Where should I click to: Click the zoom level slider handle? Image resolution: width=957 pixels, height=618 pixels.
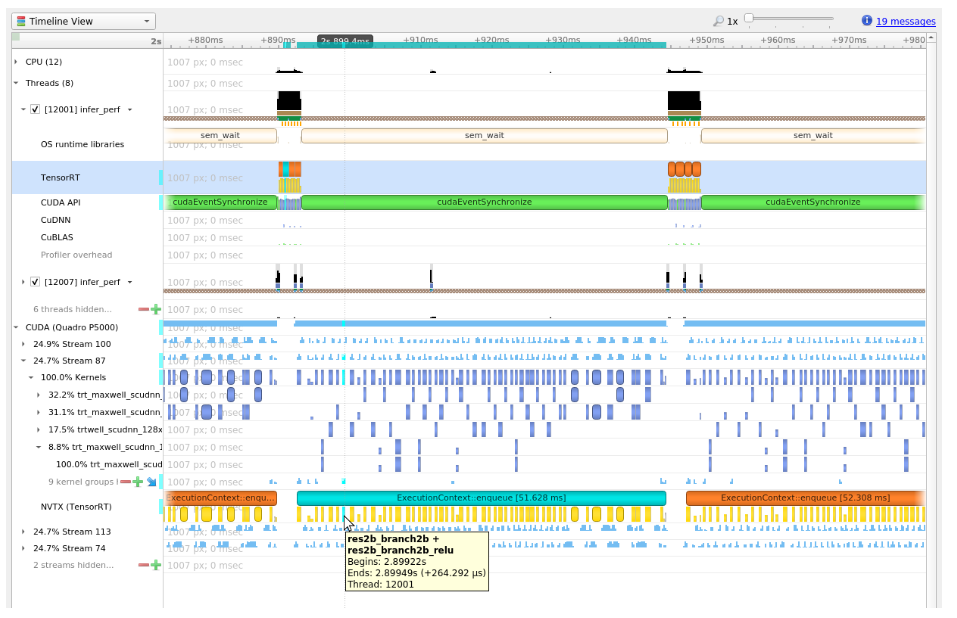click(750, 18)
